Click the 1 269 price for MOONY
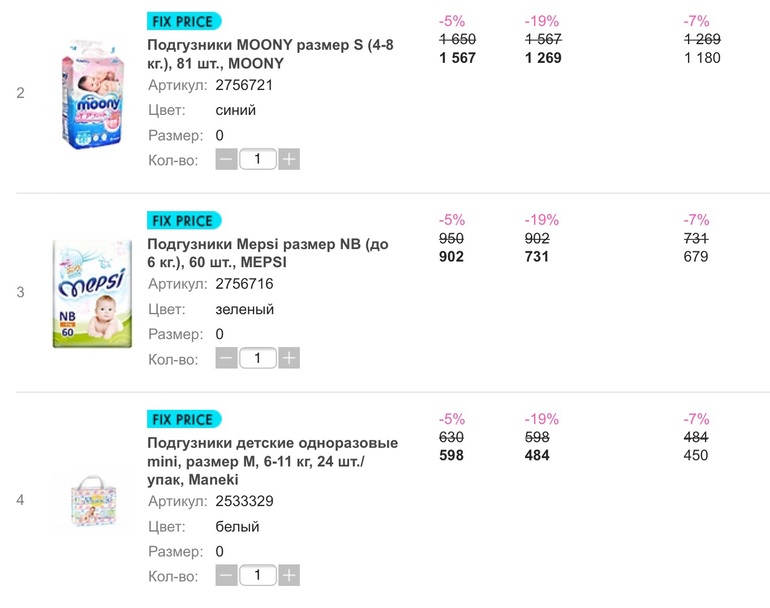Screen dimensions: 770x608 click(543, 58)
